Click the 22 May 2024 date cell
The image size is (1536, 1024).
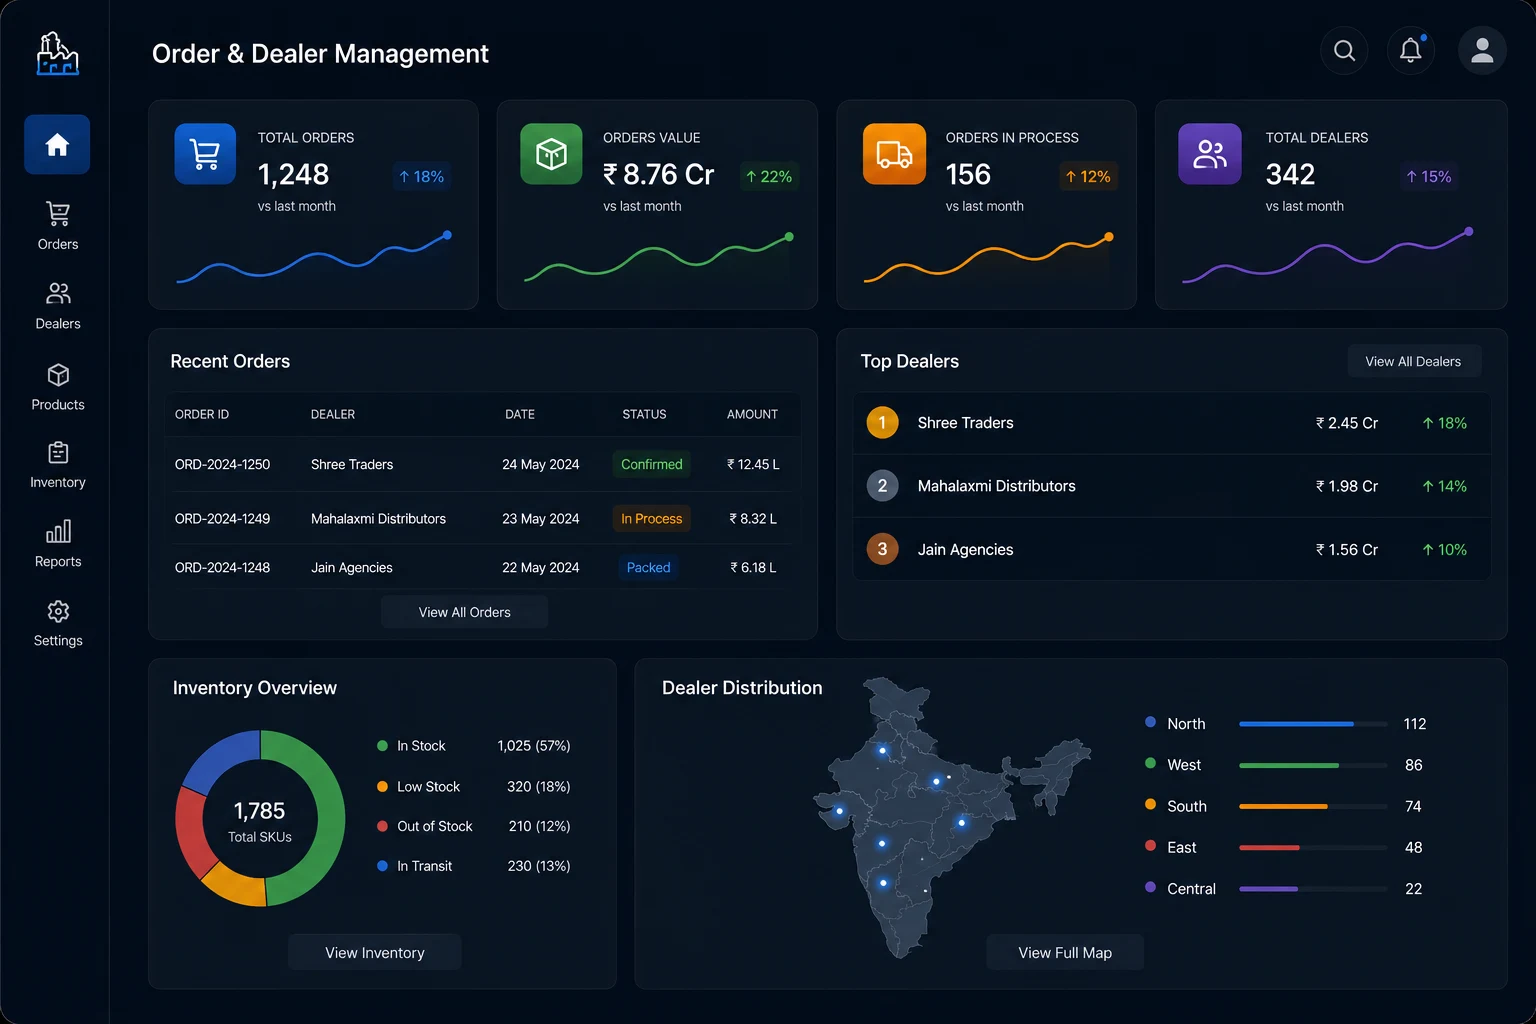pos(540,567)
